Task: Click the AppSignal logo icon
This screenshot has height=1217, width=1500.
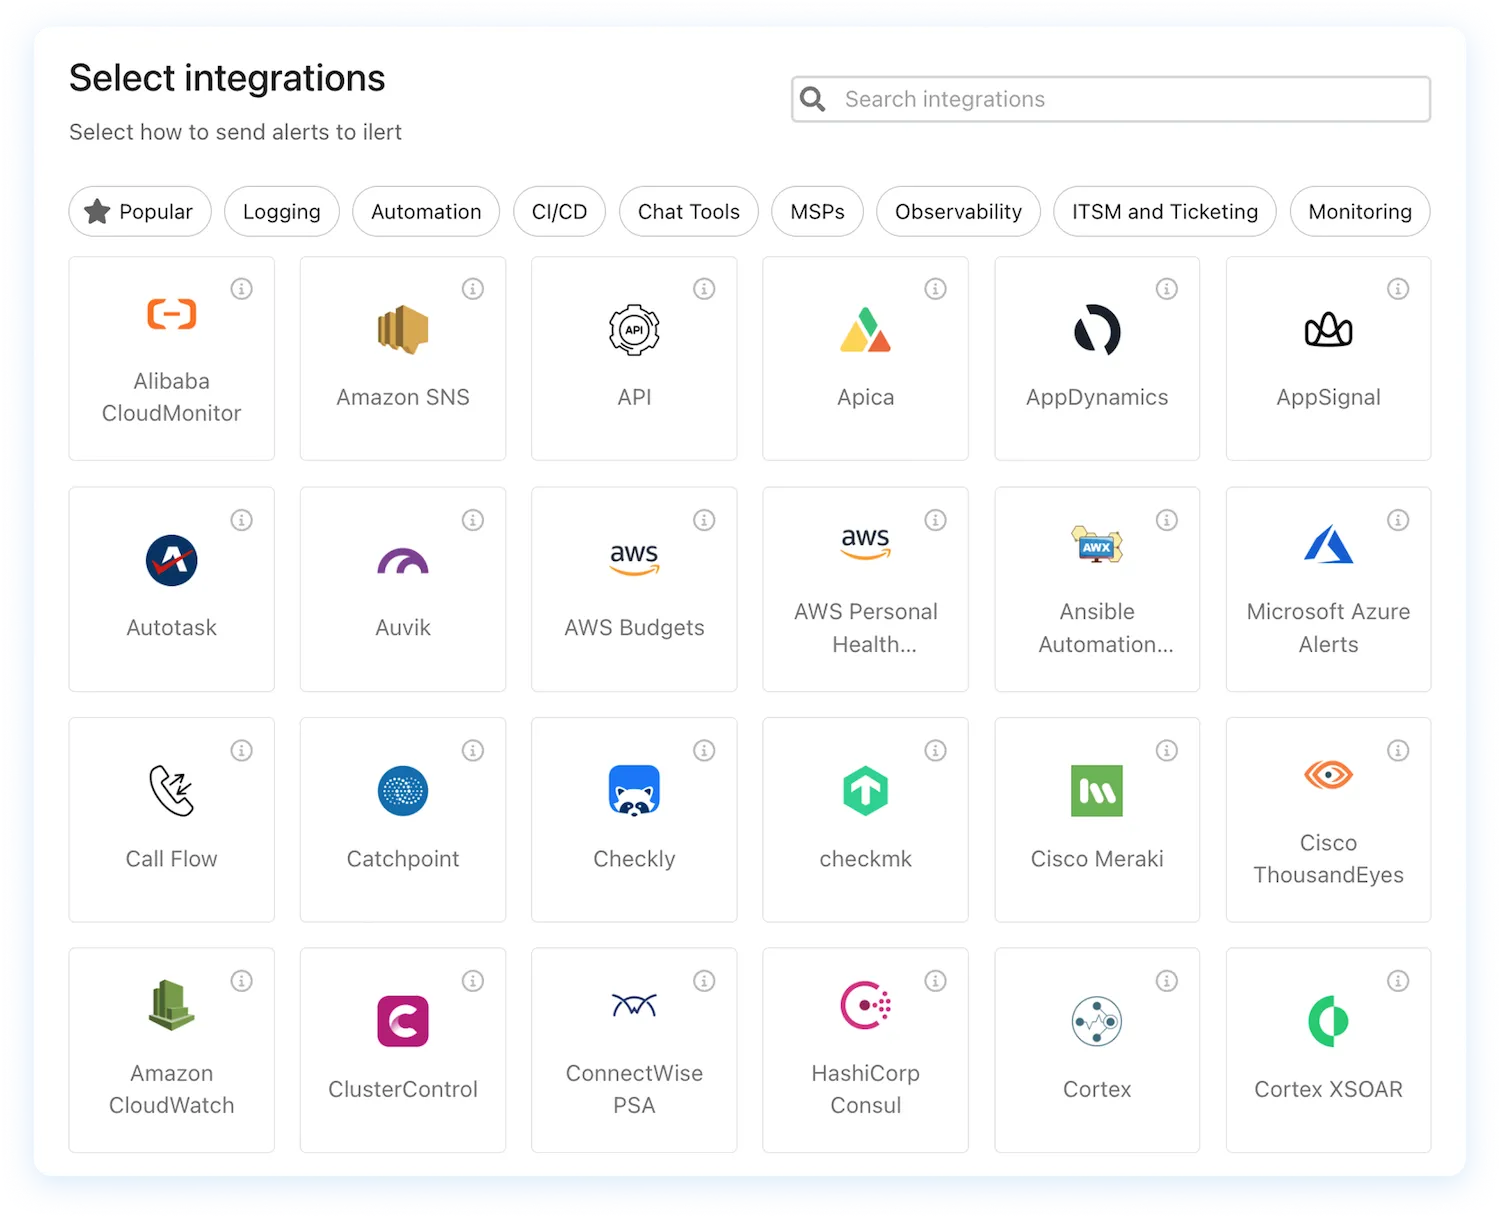Action: [x=1328, y=330]
